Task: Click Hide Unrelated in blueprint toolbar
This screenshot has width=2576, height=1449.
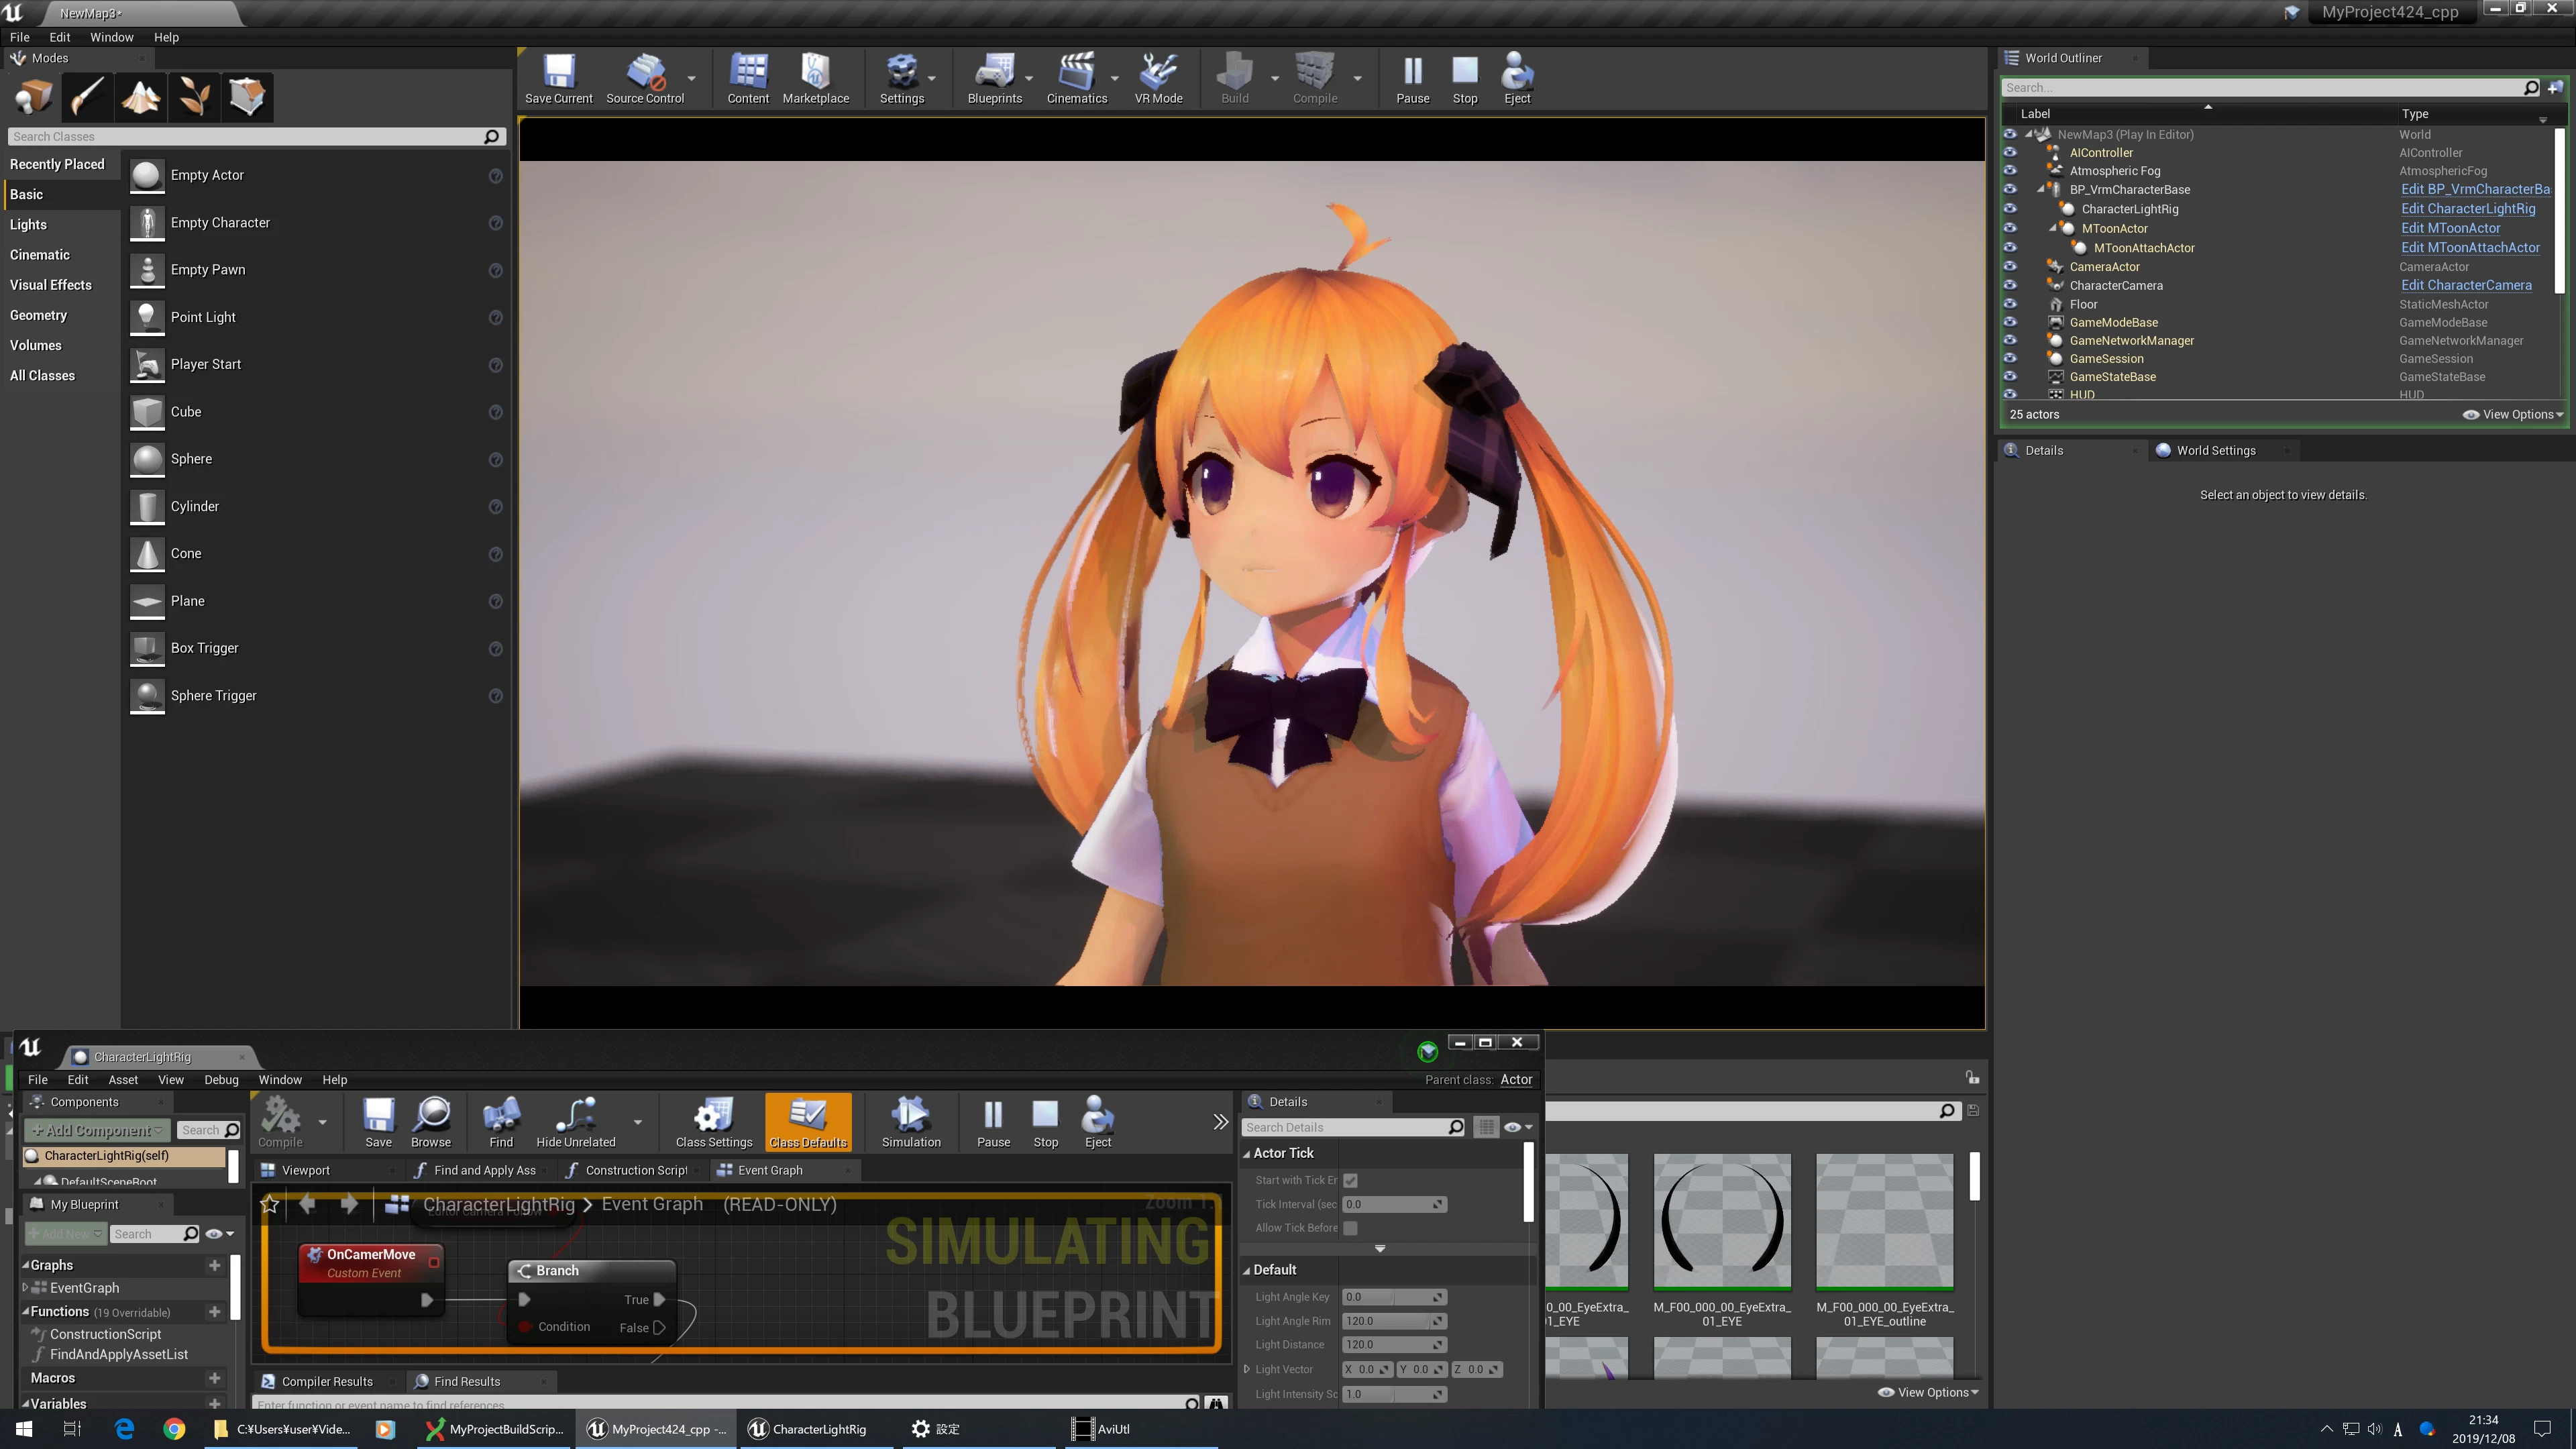Action: pos(576,1121)
